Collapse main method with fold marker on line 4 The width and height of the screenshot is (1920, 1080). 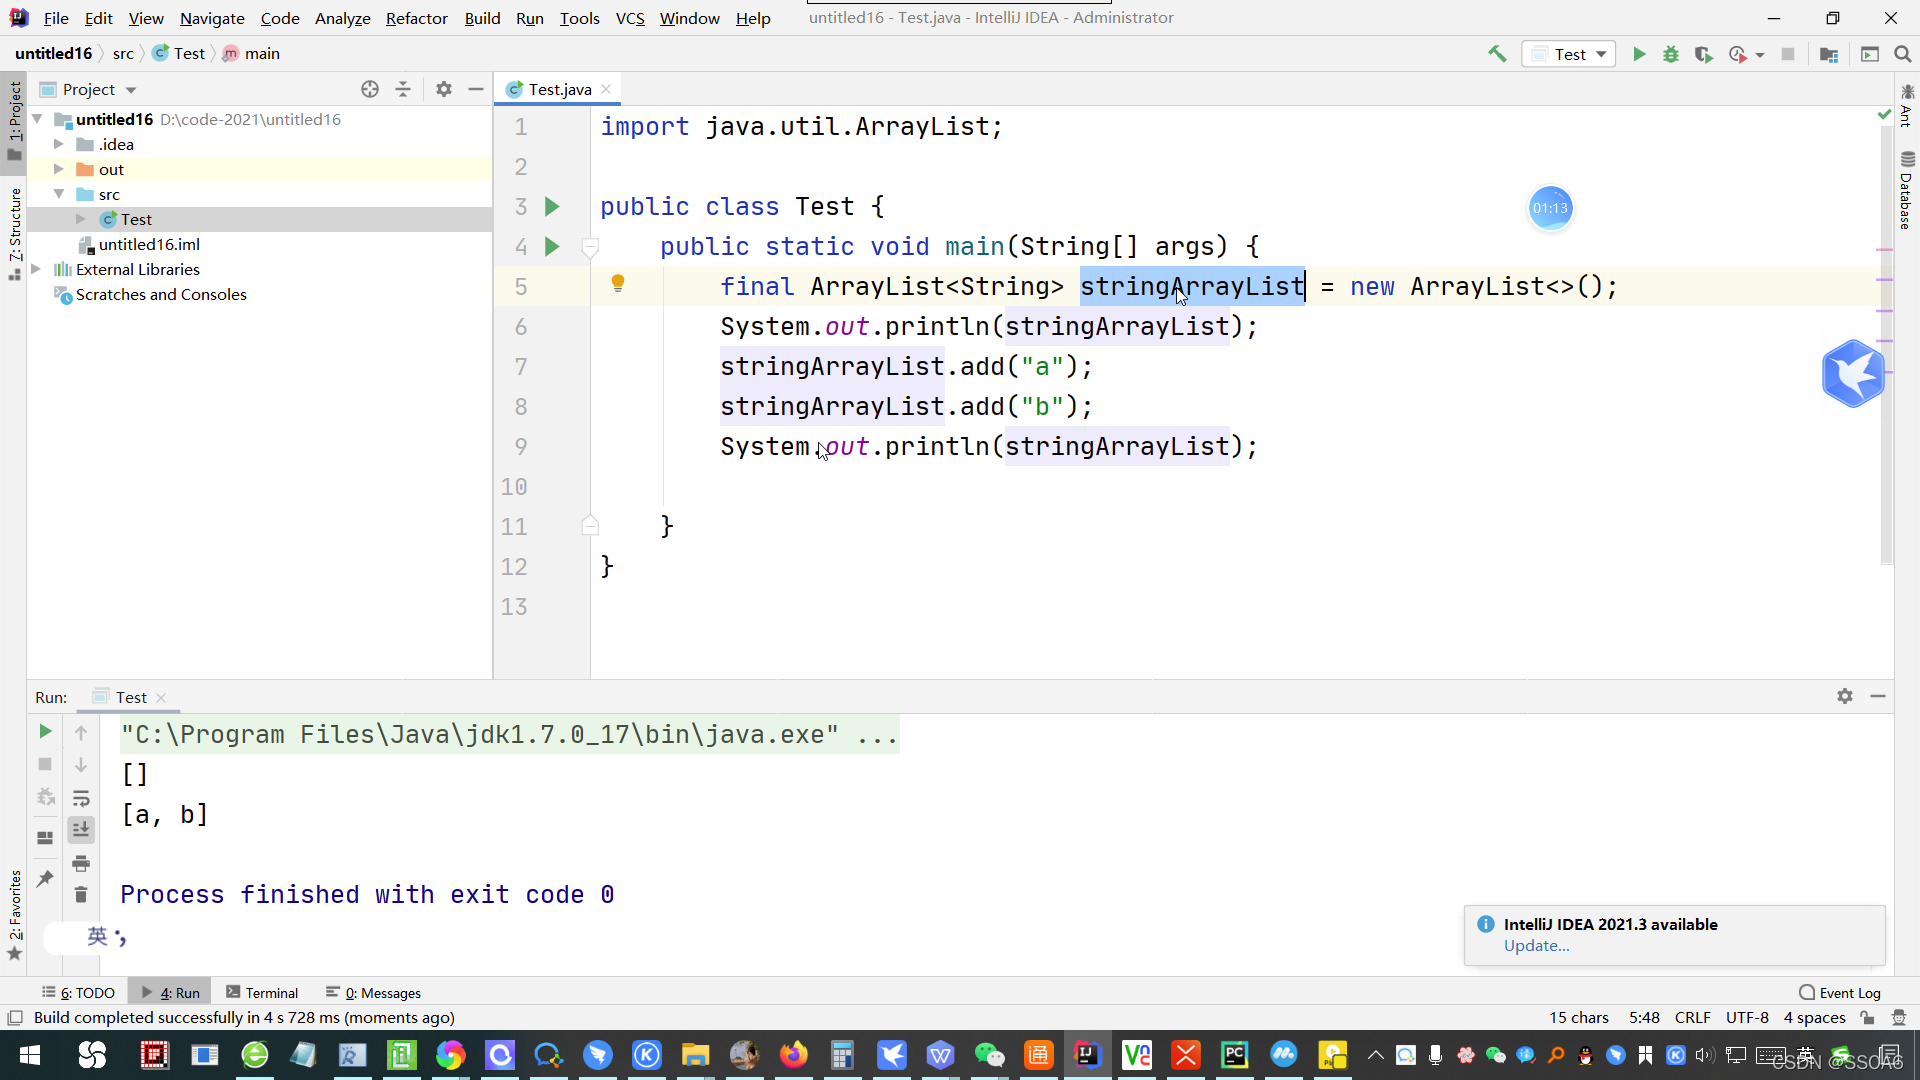[x=590, y=247]
